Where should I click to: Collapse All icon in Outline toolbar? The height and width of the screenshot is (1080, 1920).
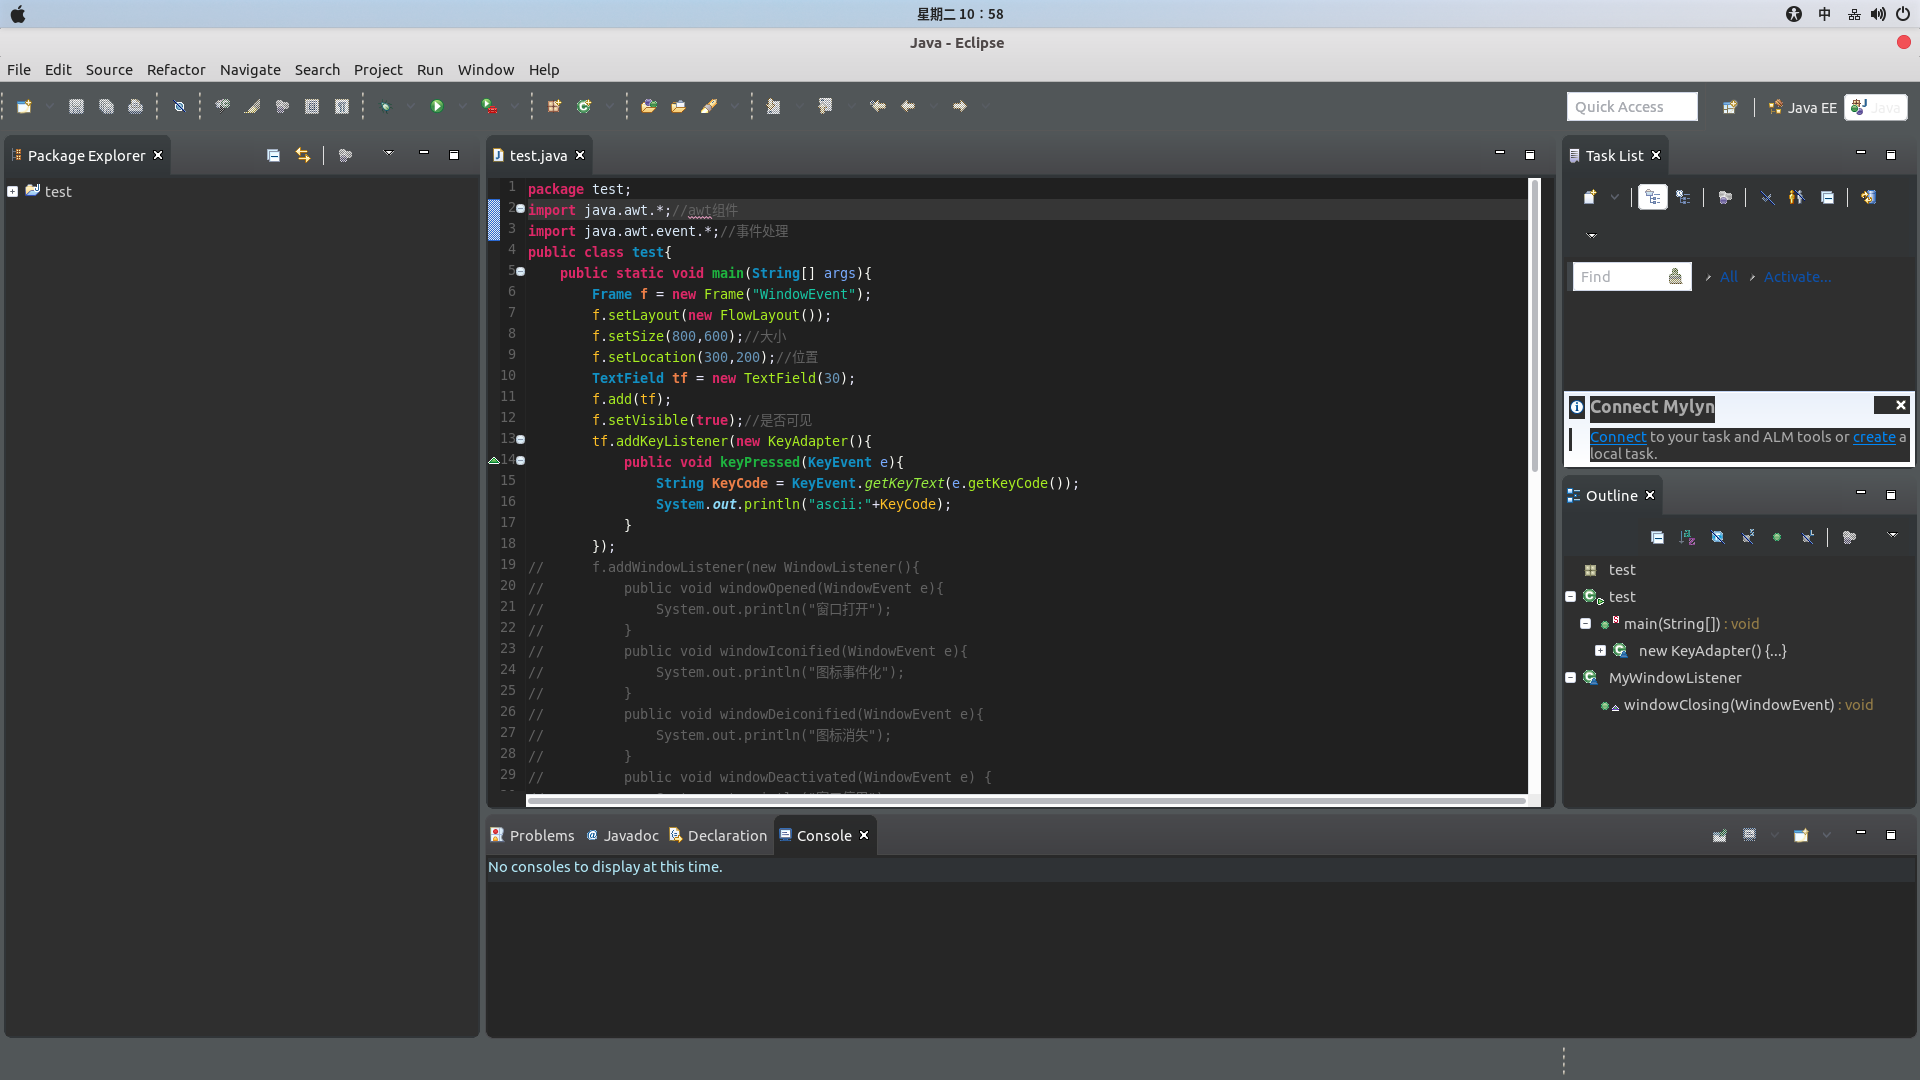pyautogui.click(x=1657, y=537)
